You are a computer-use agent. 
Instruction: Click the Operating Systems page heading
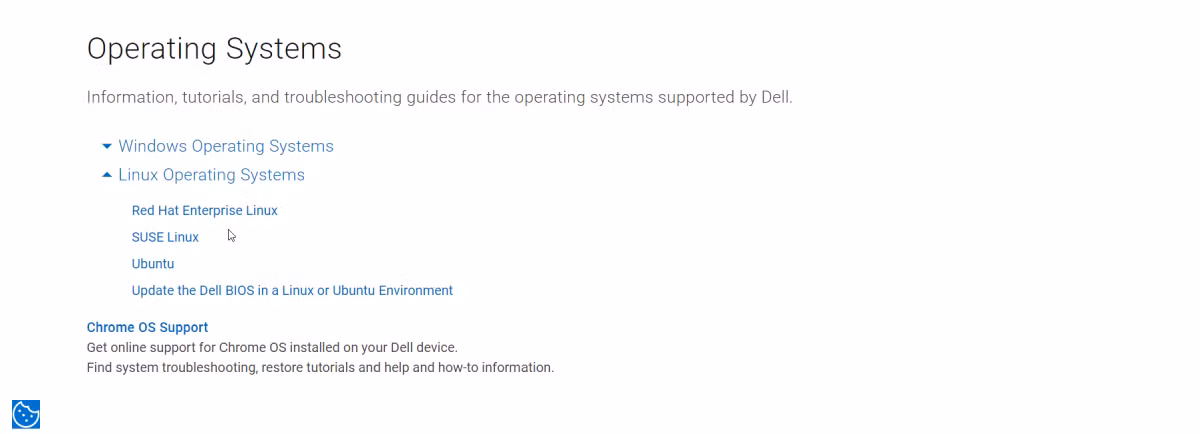pyautogui.click(x=214, y=49)
